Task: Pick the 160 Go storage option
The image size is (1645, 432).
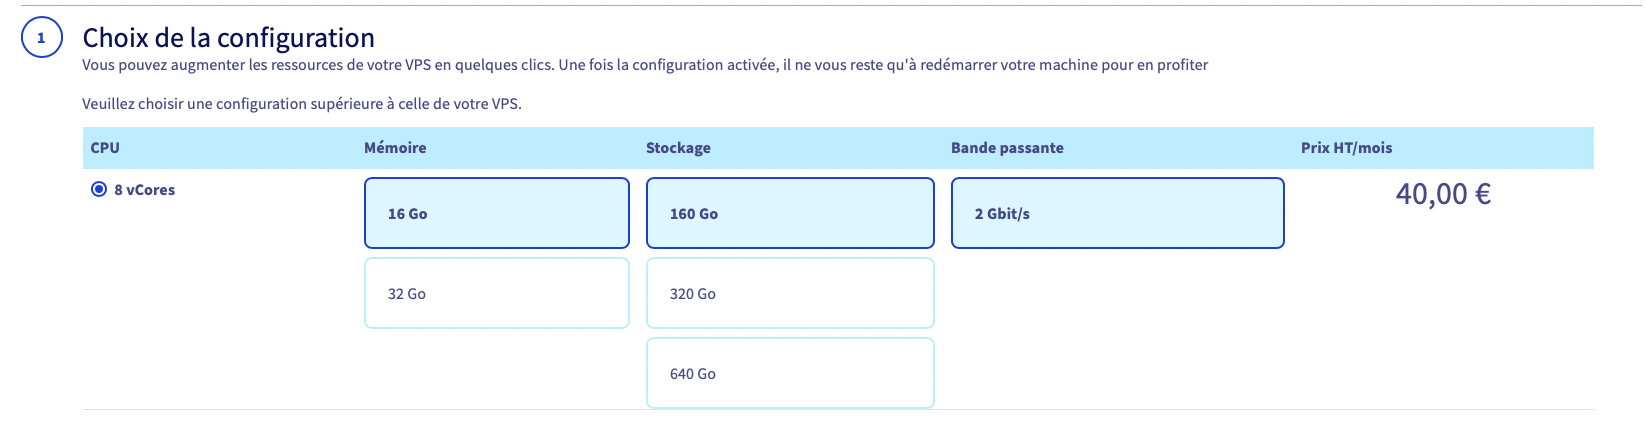Action: point(789,213)
